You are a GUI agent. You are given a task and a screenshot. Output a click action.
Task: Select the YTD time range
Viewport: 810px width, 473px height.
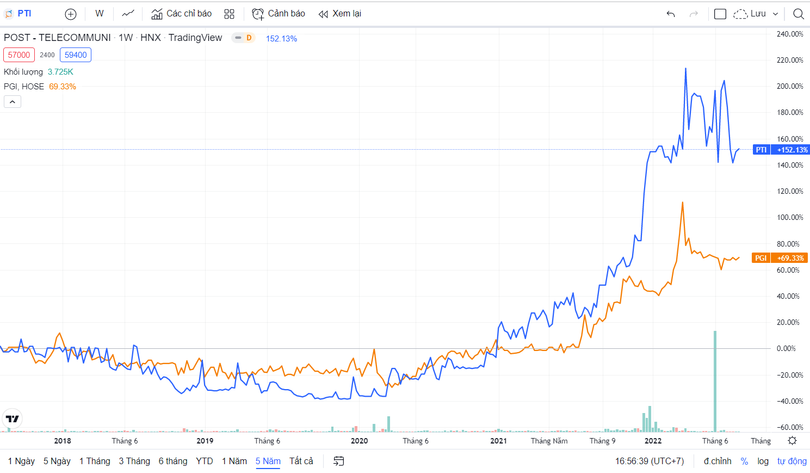[204, 461]
